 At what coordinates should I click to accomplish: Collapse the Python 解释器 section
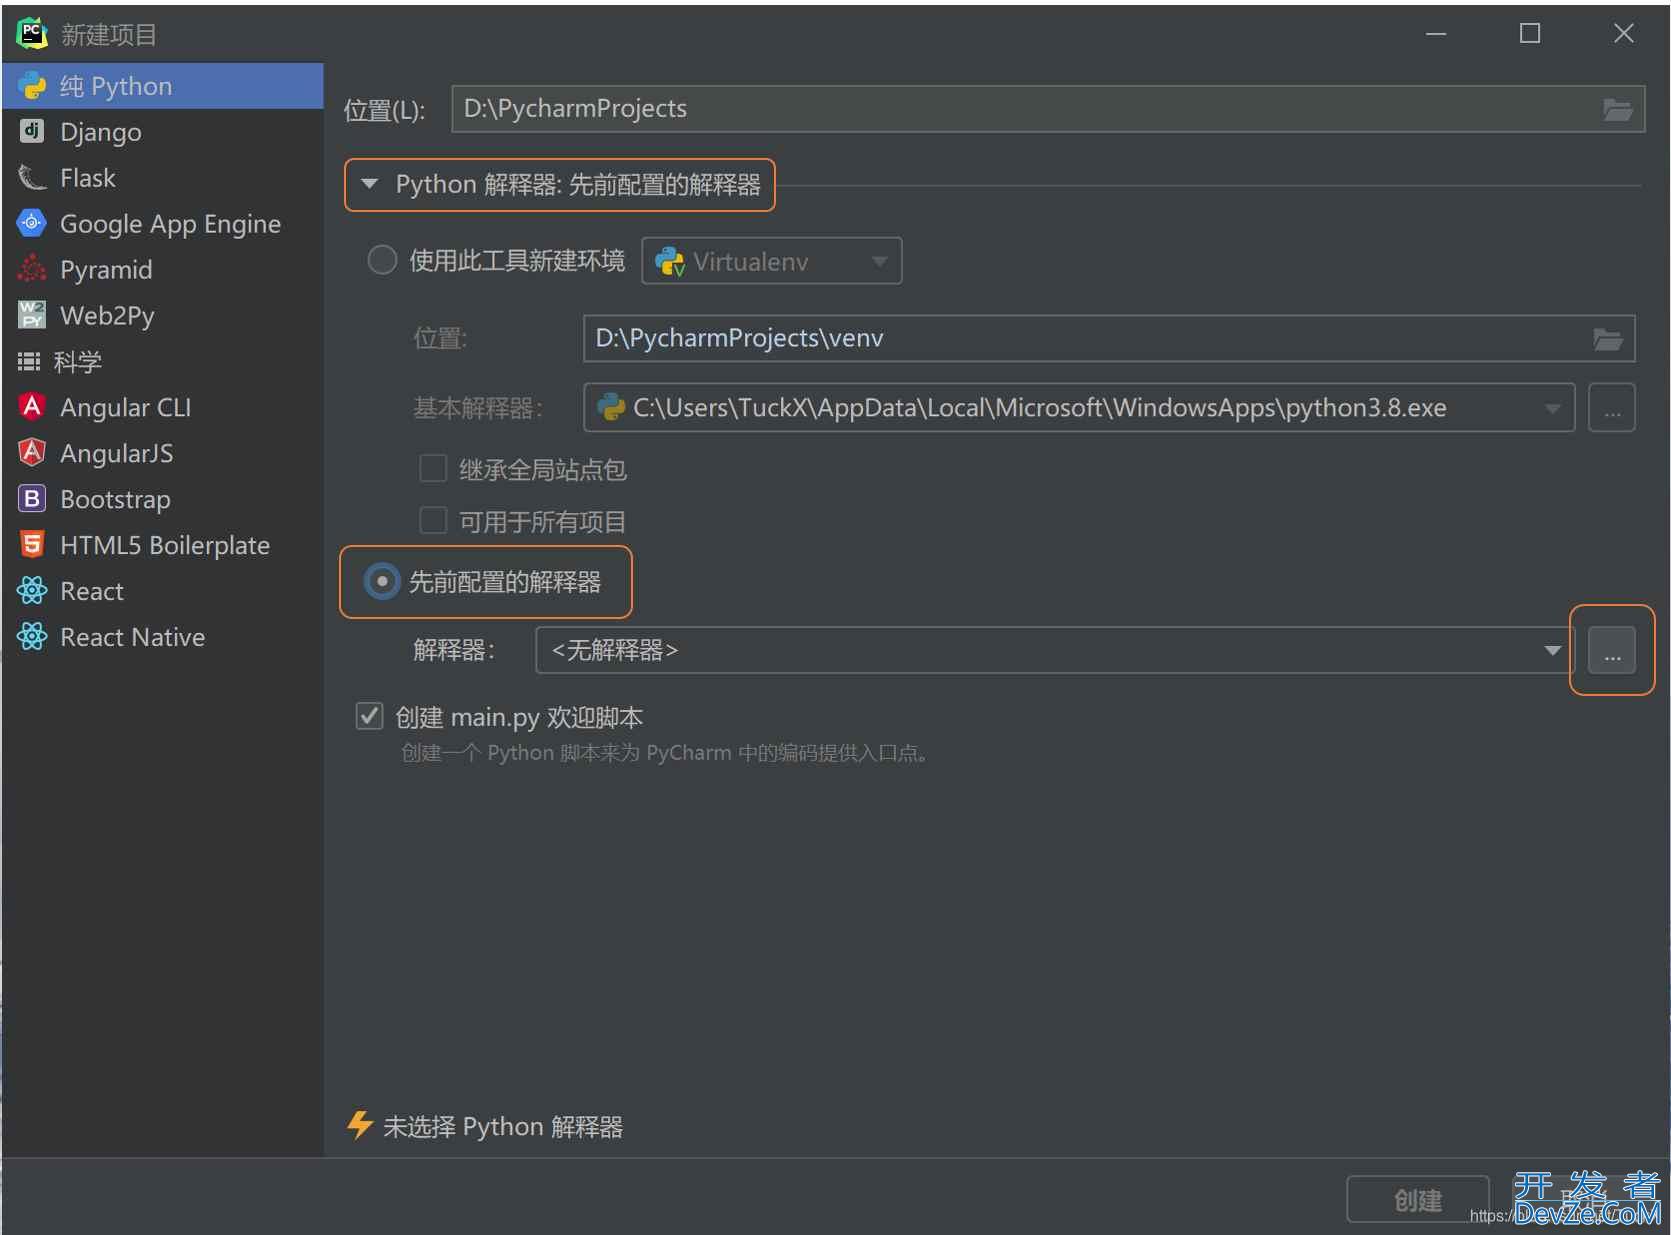point(369,184)
